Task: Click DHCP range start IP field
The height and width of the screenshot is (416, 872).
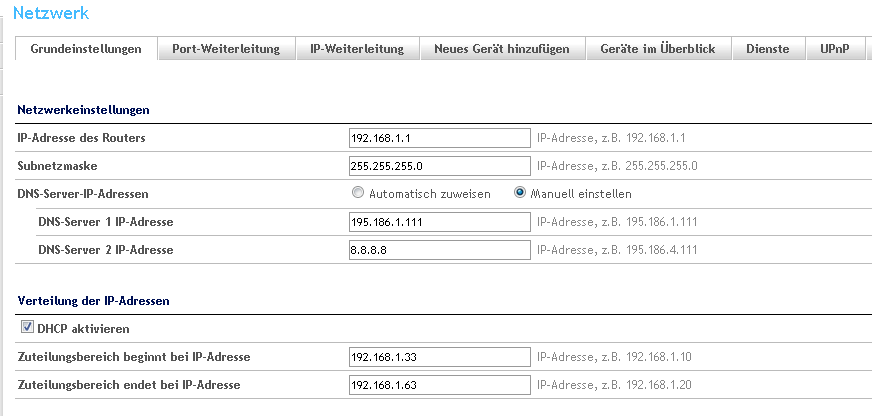Action: [x=438, y=357]
